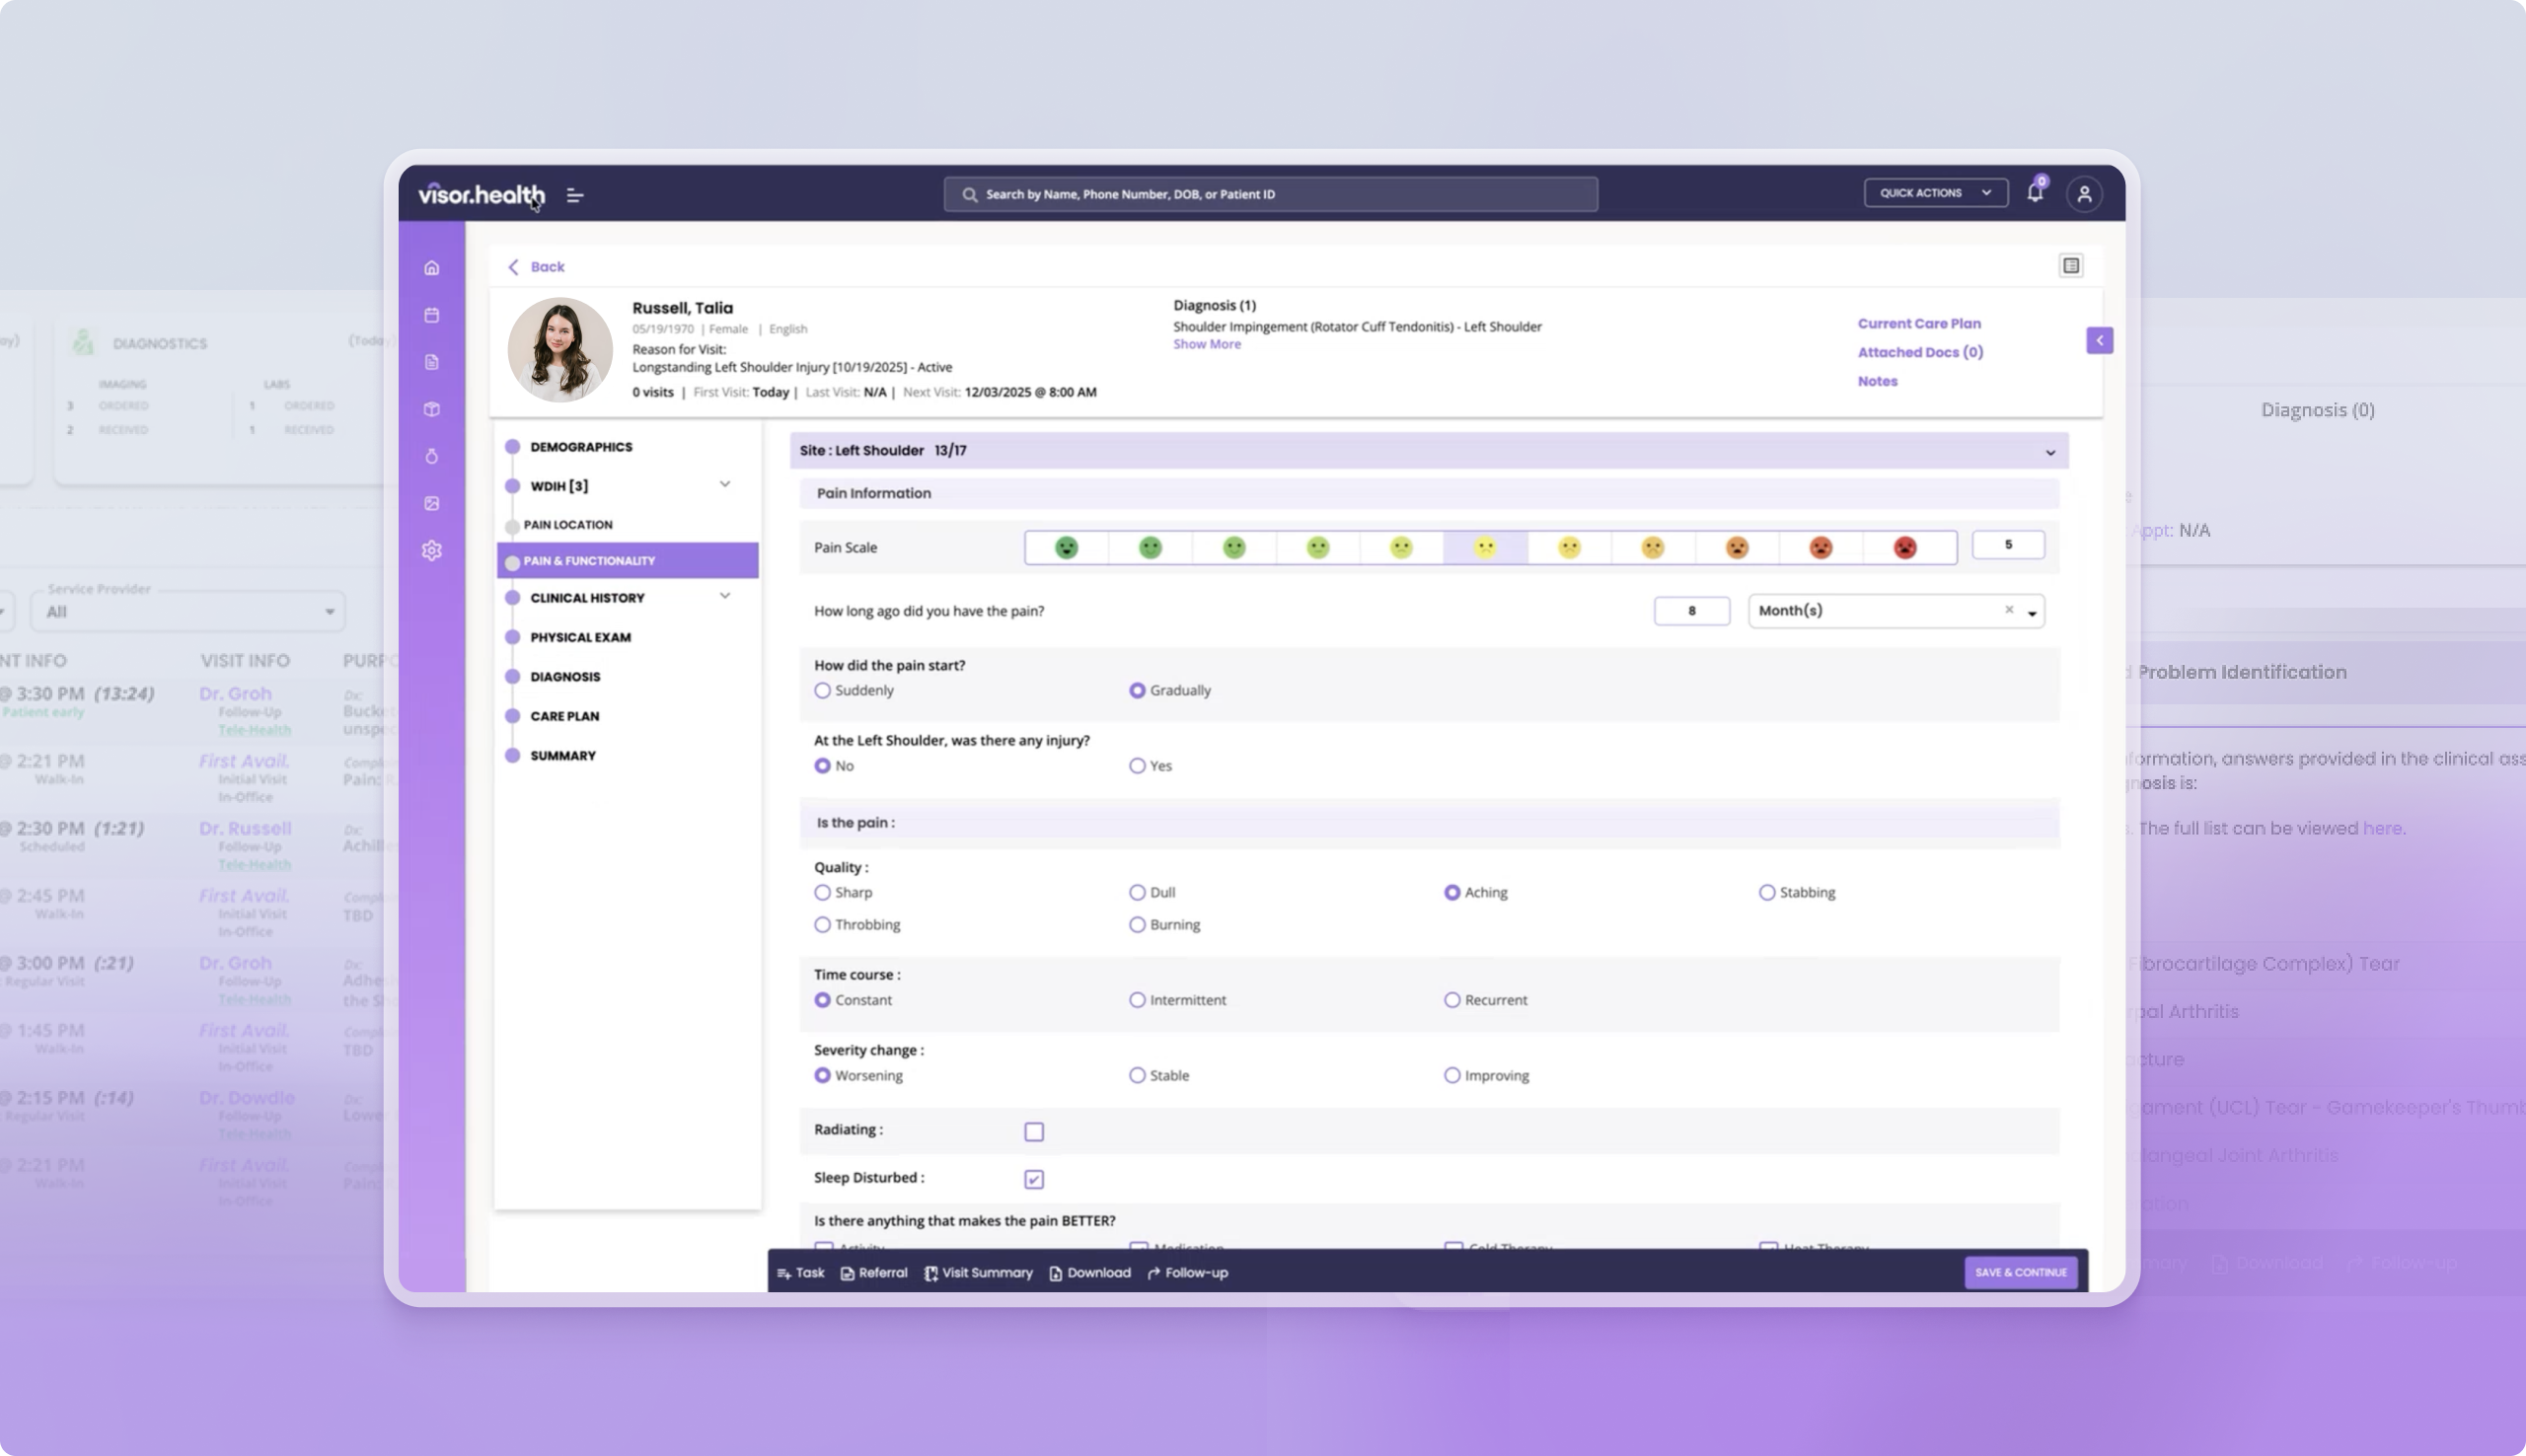This screenshot has width=2526, height=1456.
Task: Open the Home icon in the sidebar
Action: click(432, 267)
